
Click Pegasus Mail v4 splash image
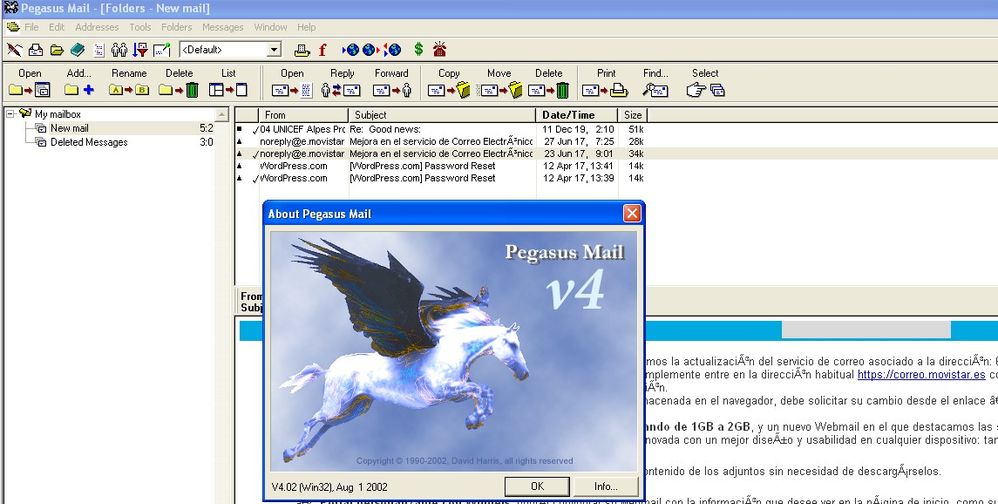tap(453, 351)
